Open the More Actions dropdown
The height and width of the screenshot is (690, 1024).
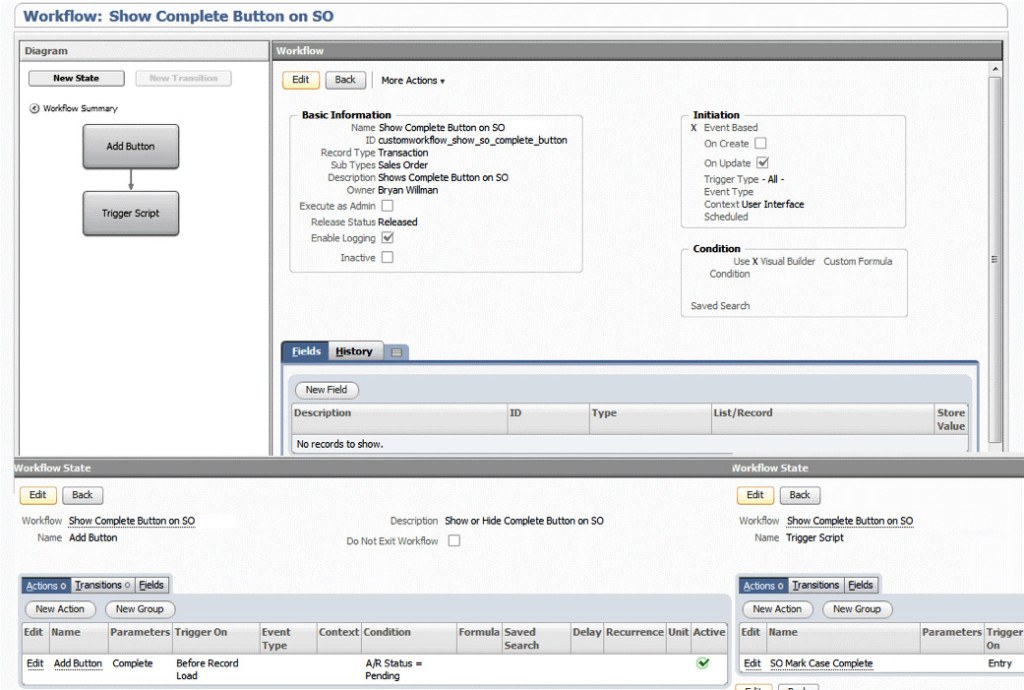point(410,79)
